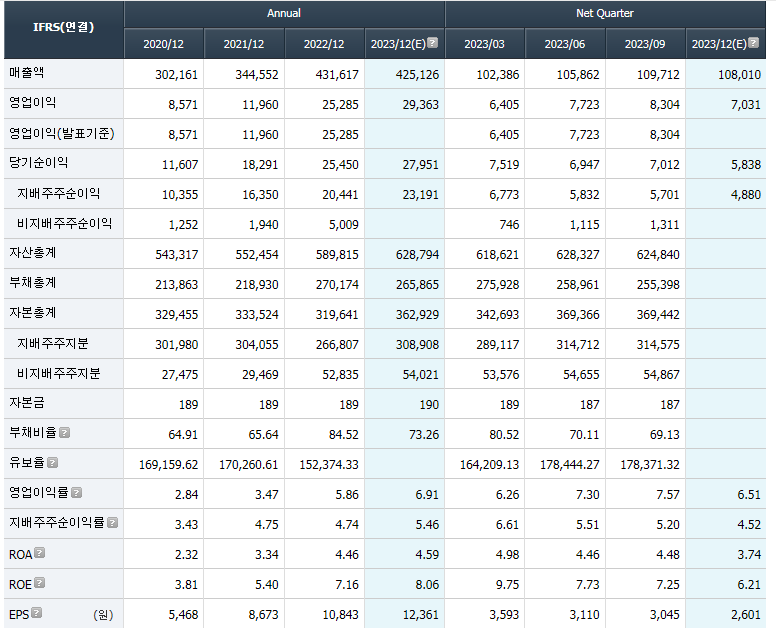
Task: Click help icon beside 지배주주순이익률
Action: (112, 523)
